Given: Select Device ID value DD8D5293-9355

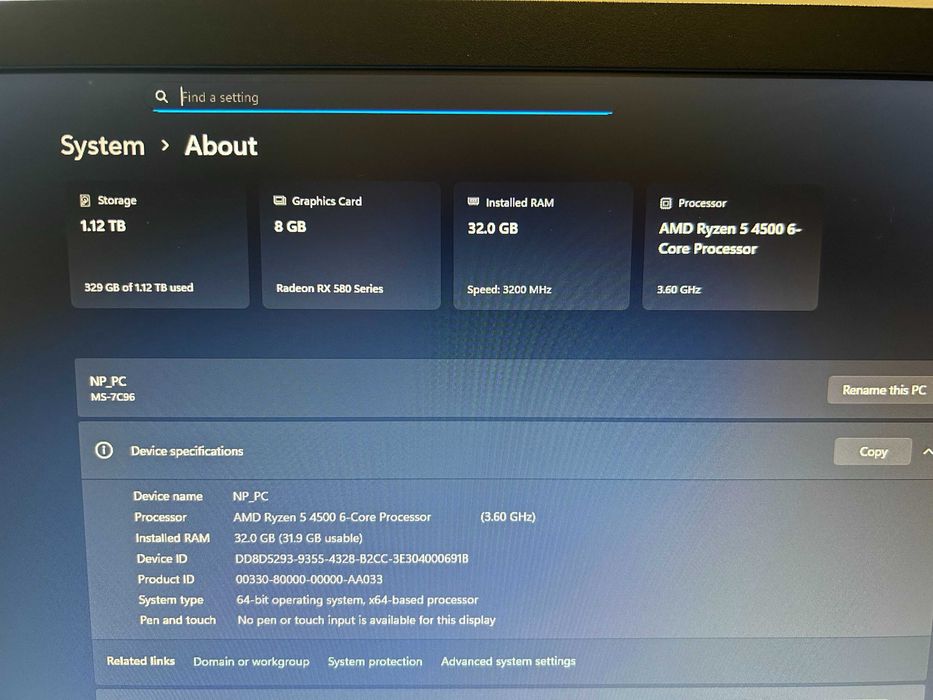Looking at the screenshot, I should click(352, 558).
